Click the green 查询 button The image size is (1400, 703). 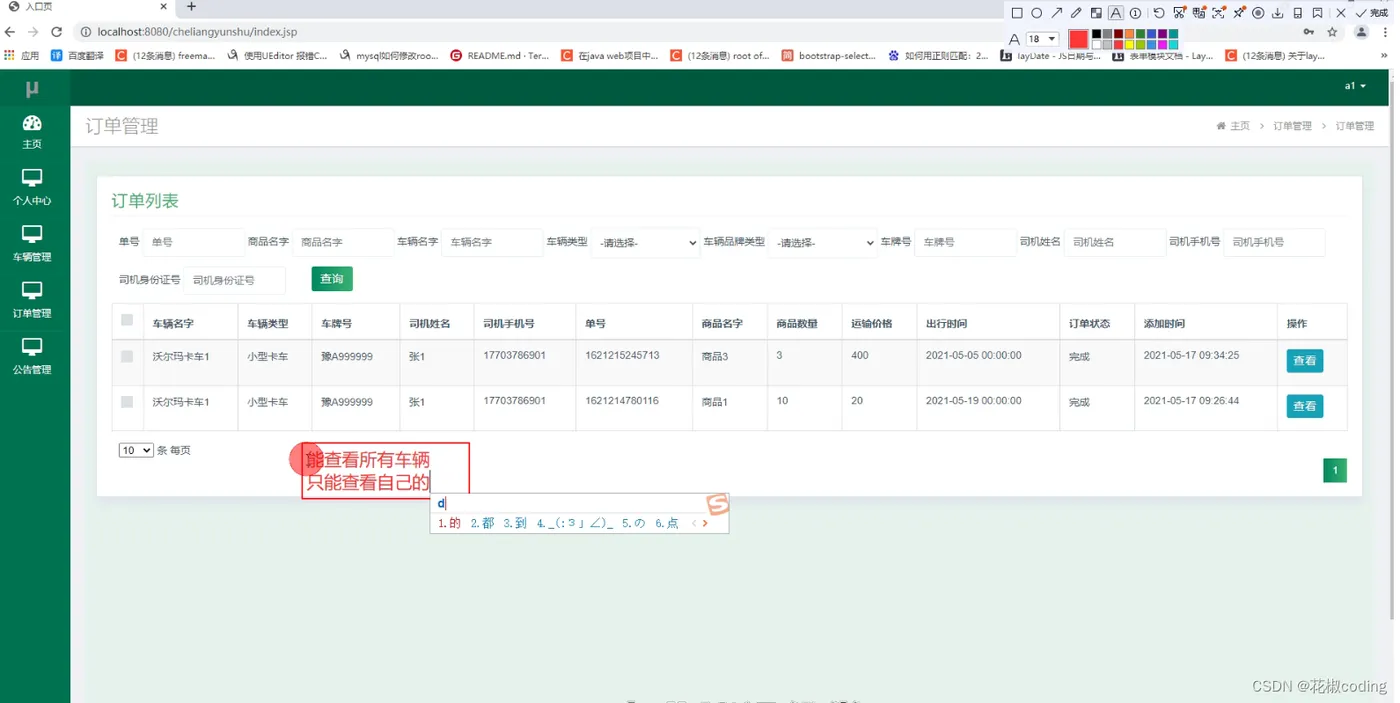pyautogui.click(x=332, y=279)
